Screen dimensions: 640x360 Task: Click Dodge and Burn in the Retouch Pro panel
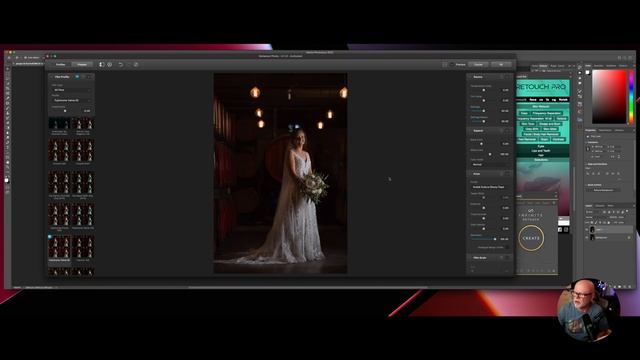(549, 124)
